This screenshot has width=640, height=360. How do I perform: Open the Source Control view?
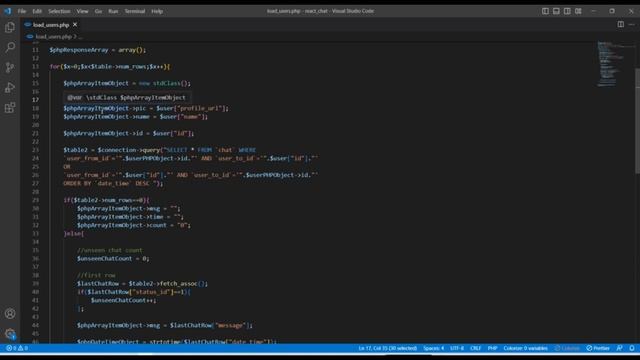tap(10, 67)
